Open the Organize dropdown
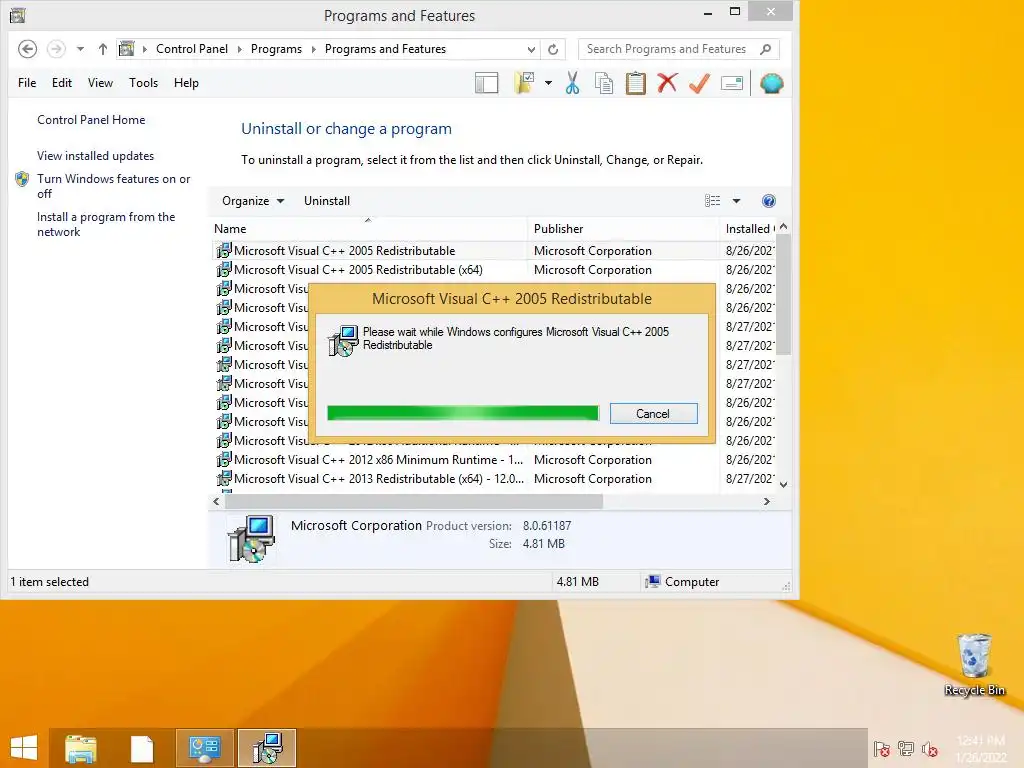Viewport: 1024px width, 768px height. tap(253, 201)
